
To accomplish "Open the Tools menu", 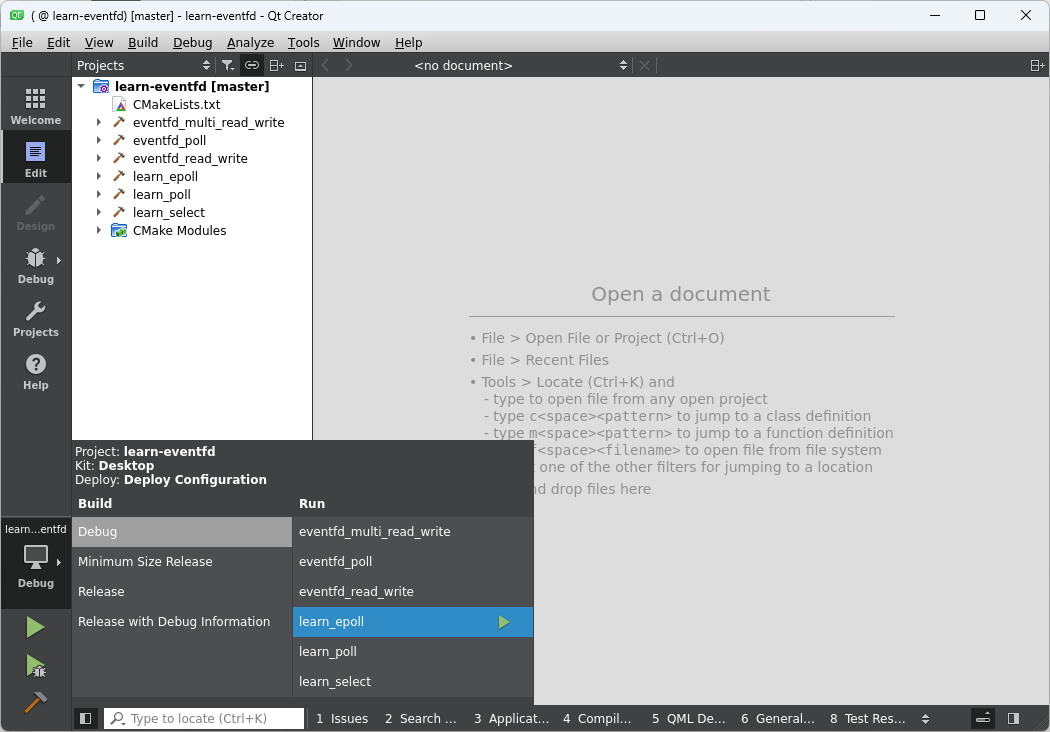I will pyautogui.click(x=303, y=42).
